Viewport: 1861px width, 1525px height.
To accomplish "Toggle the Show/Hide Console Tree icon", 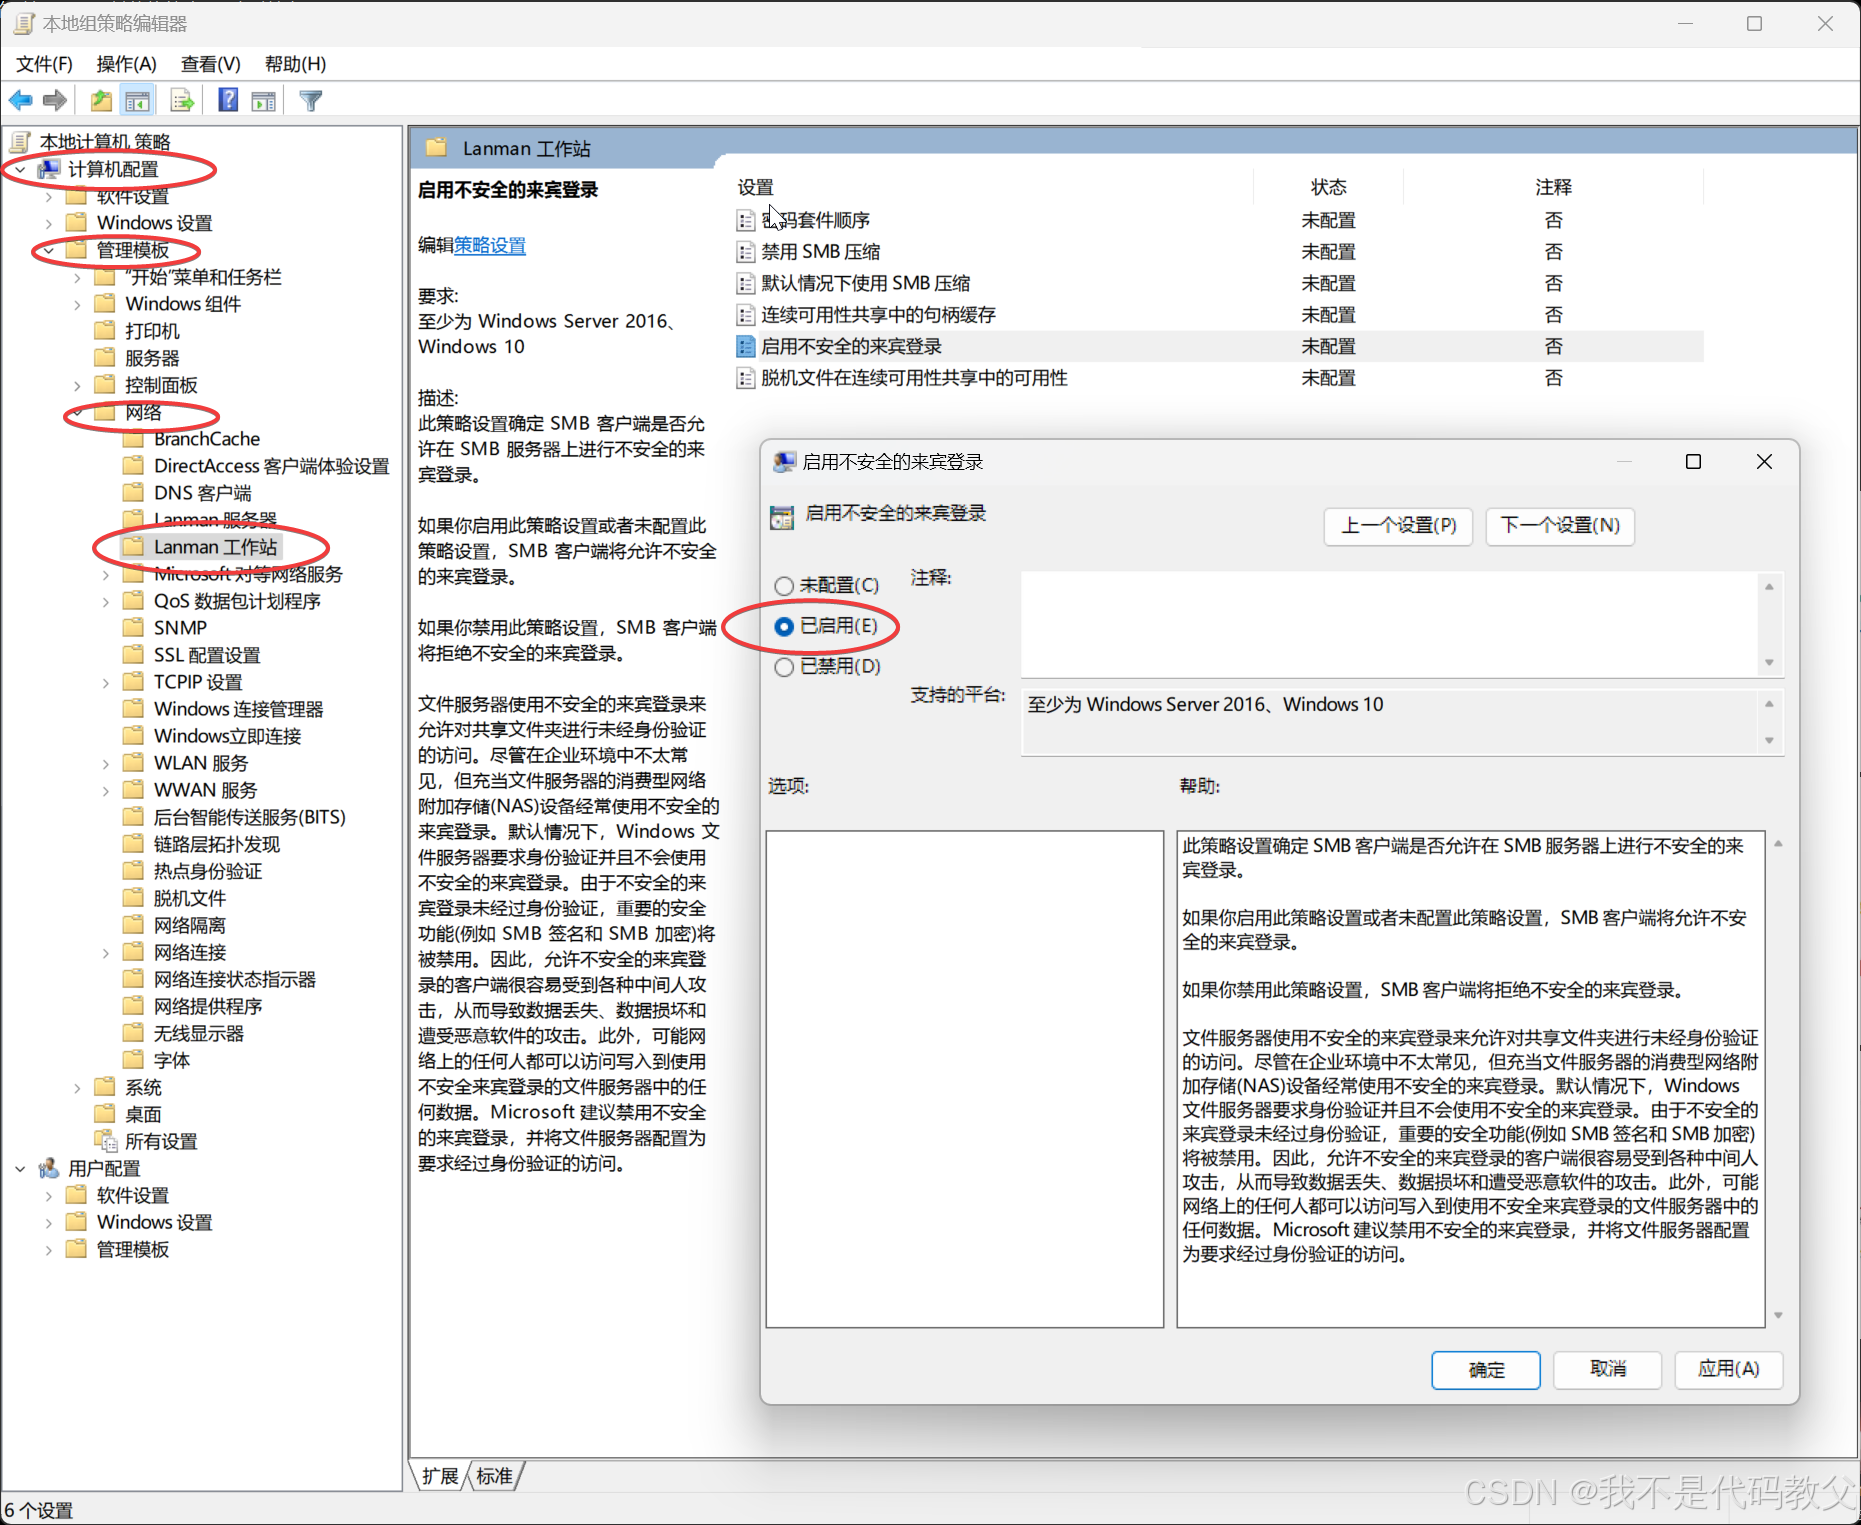I will (138, 100).
